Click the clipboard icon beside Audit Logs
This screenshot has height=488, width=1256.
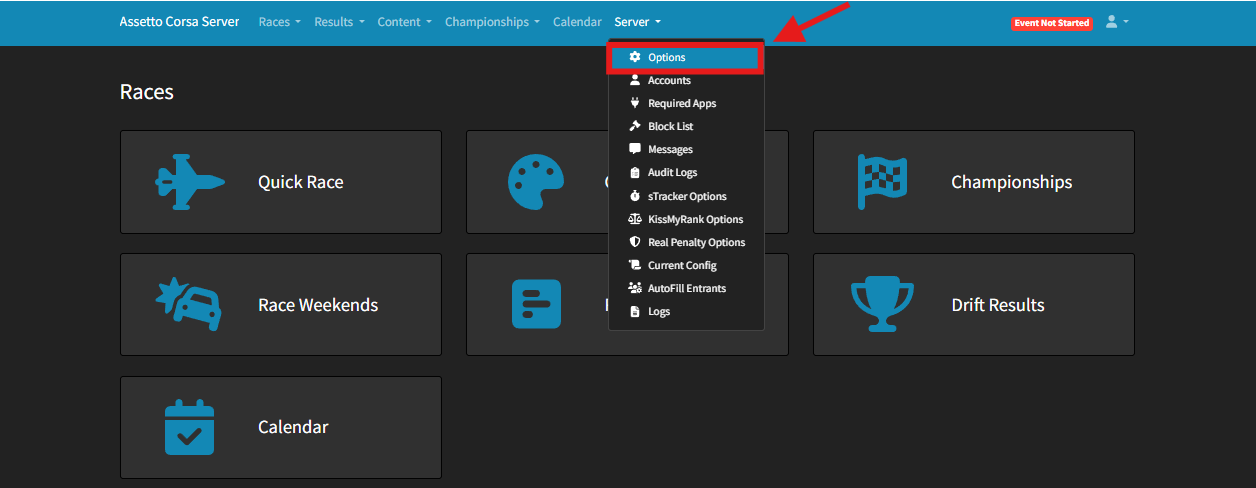point(635,172)
